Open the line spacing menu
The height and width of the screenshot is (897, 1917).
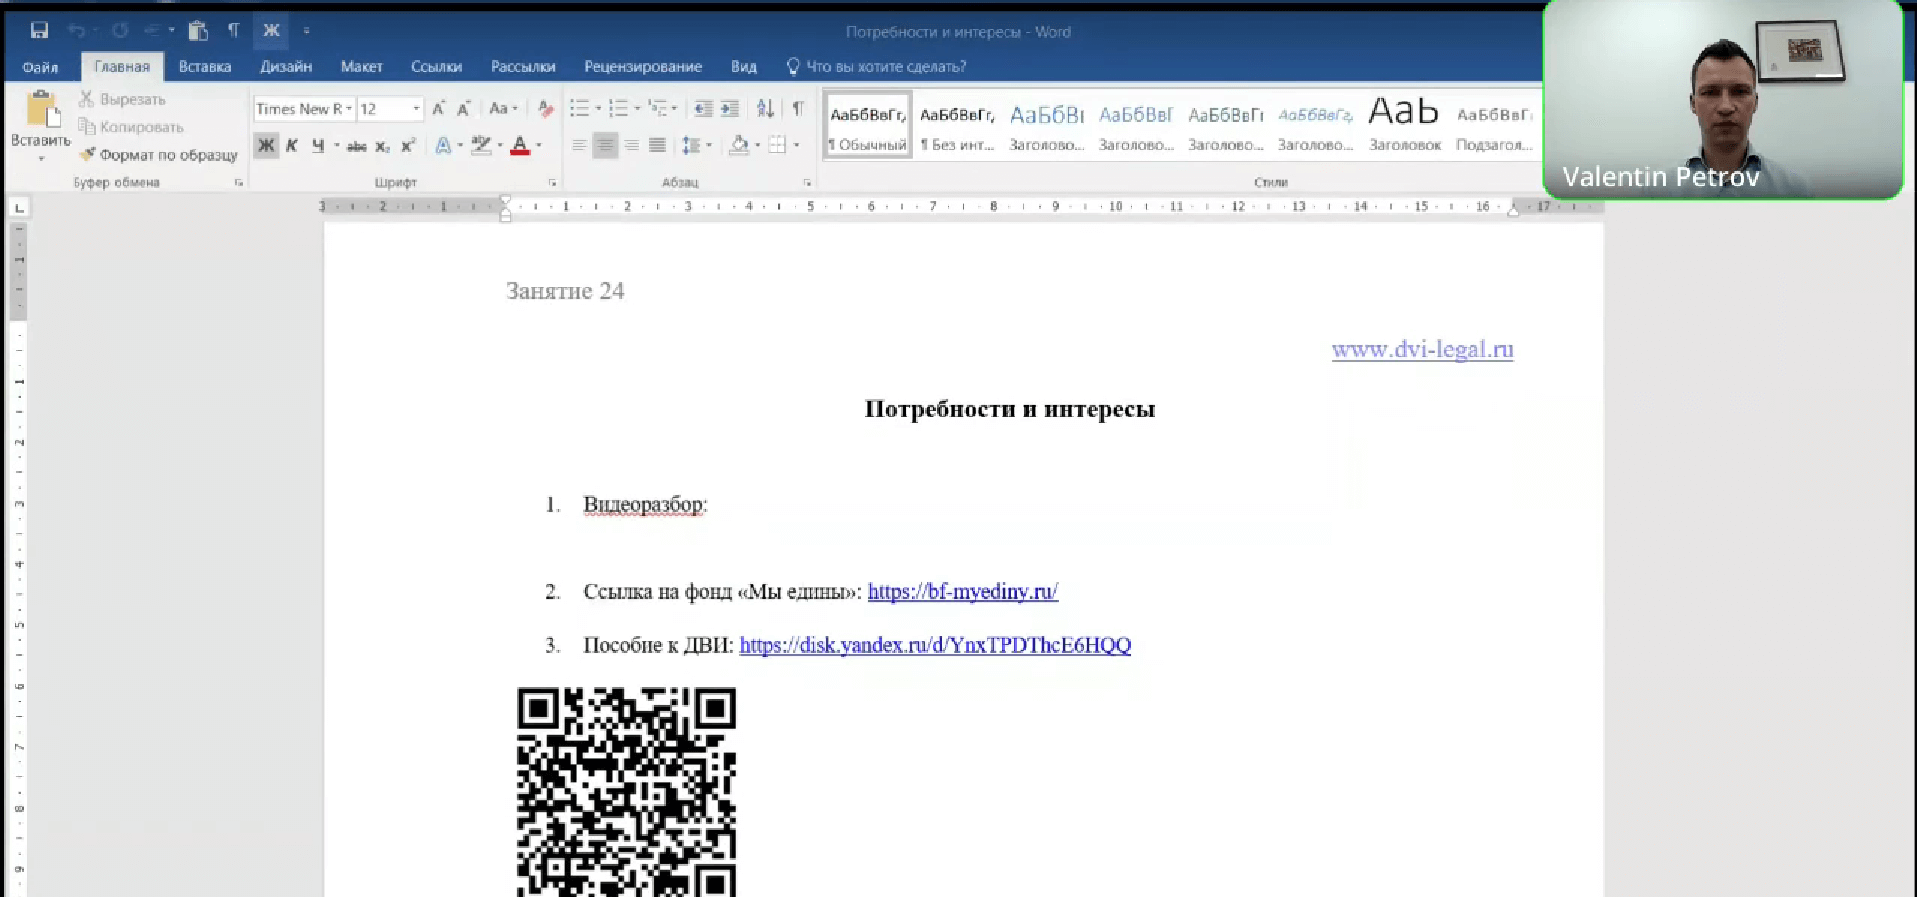(691, 146)
